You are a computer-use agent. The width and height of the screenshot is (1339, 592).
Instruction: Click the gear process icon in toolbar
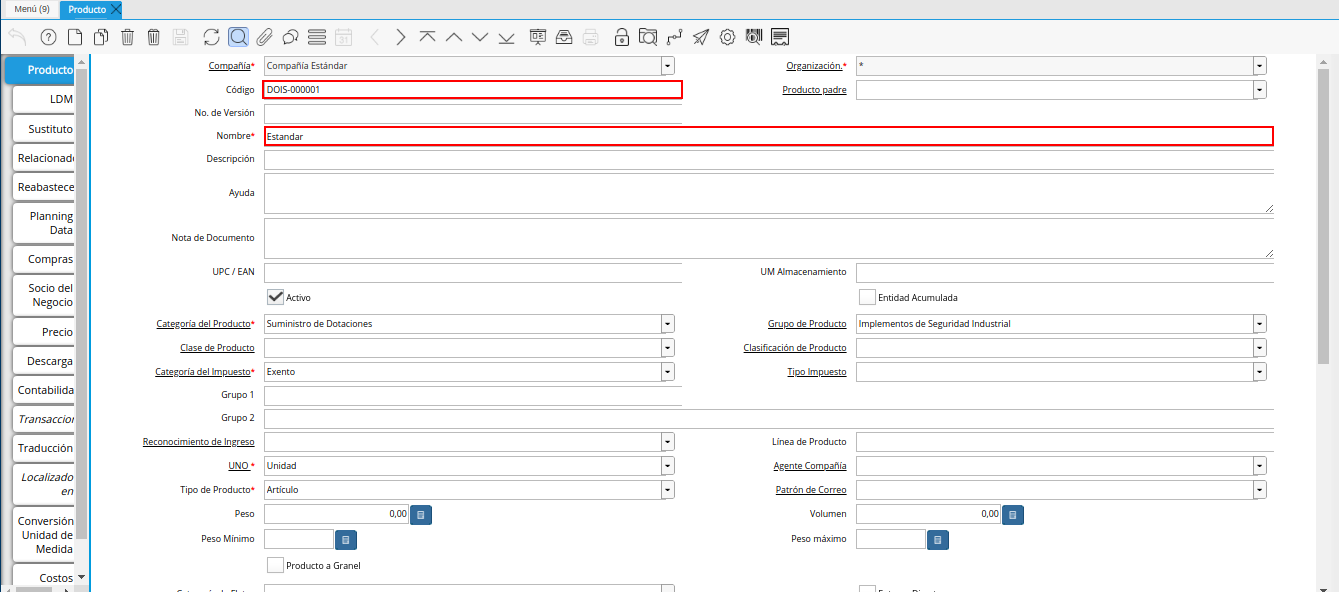coord(727,37)
